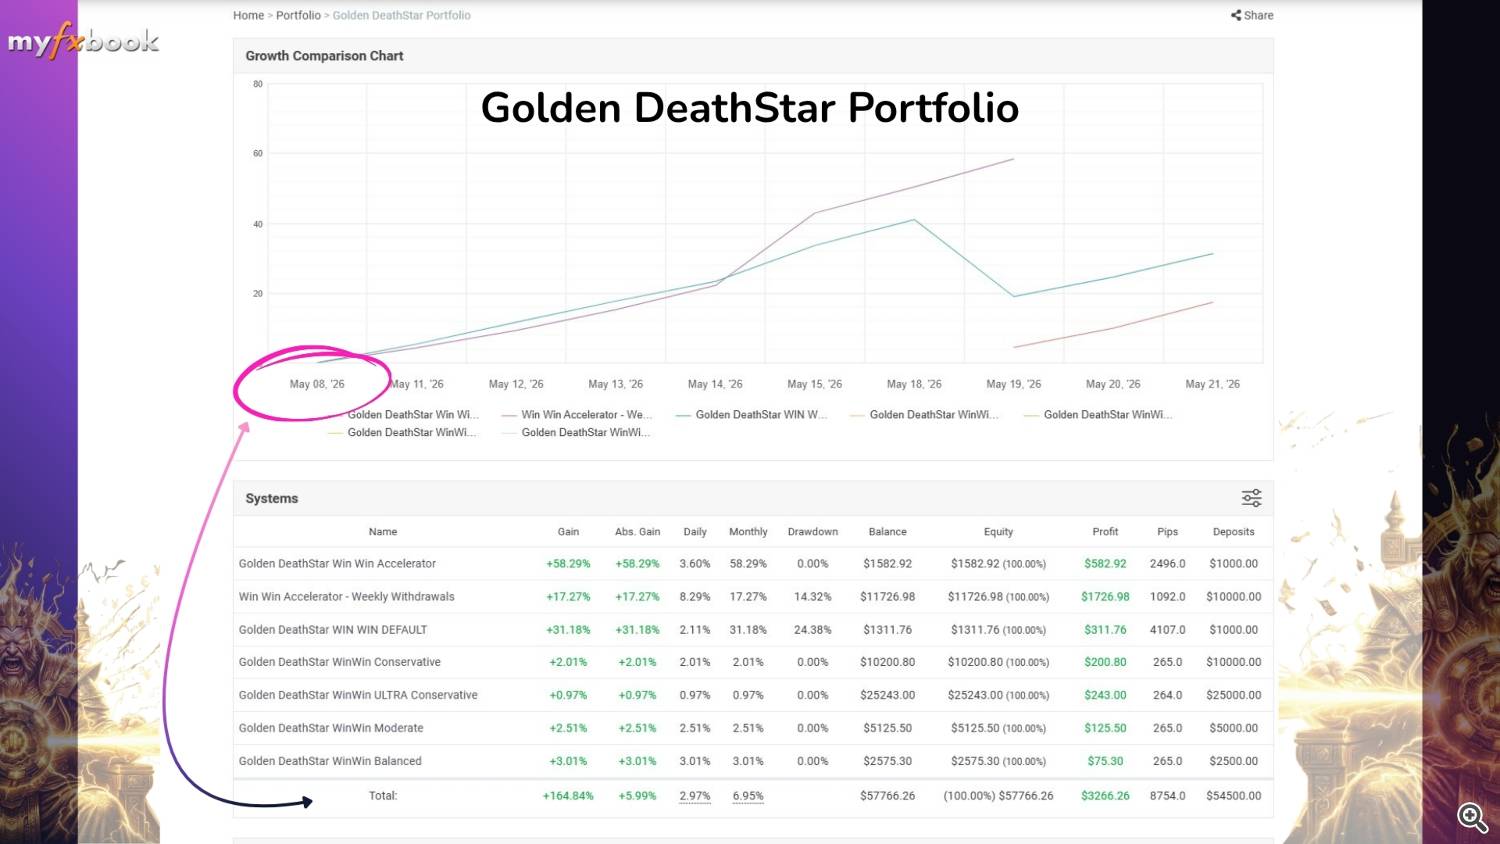
Task: Sort by the Name column header
Action: point(383,532)
